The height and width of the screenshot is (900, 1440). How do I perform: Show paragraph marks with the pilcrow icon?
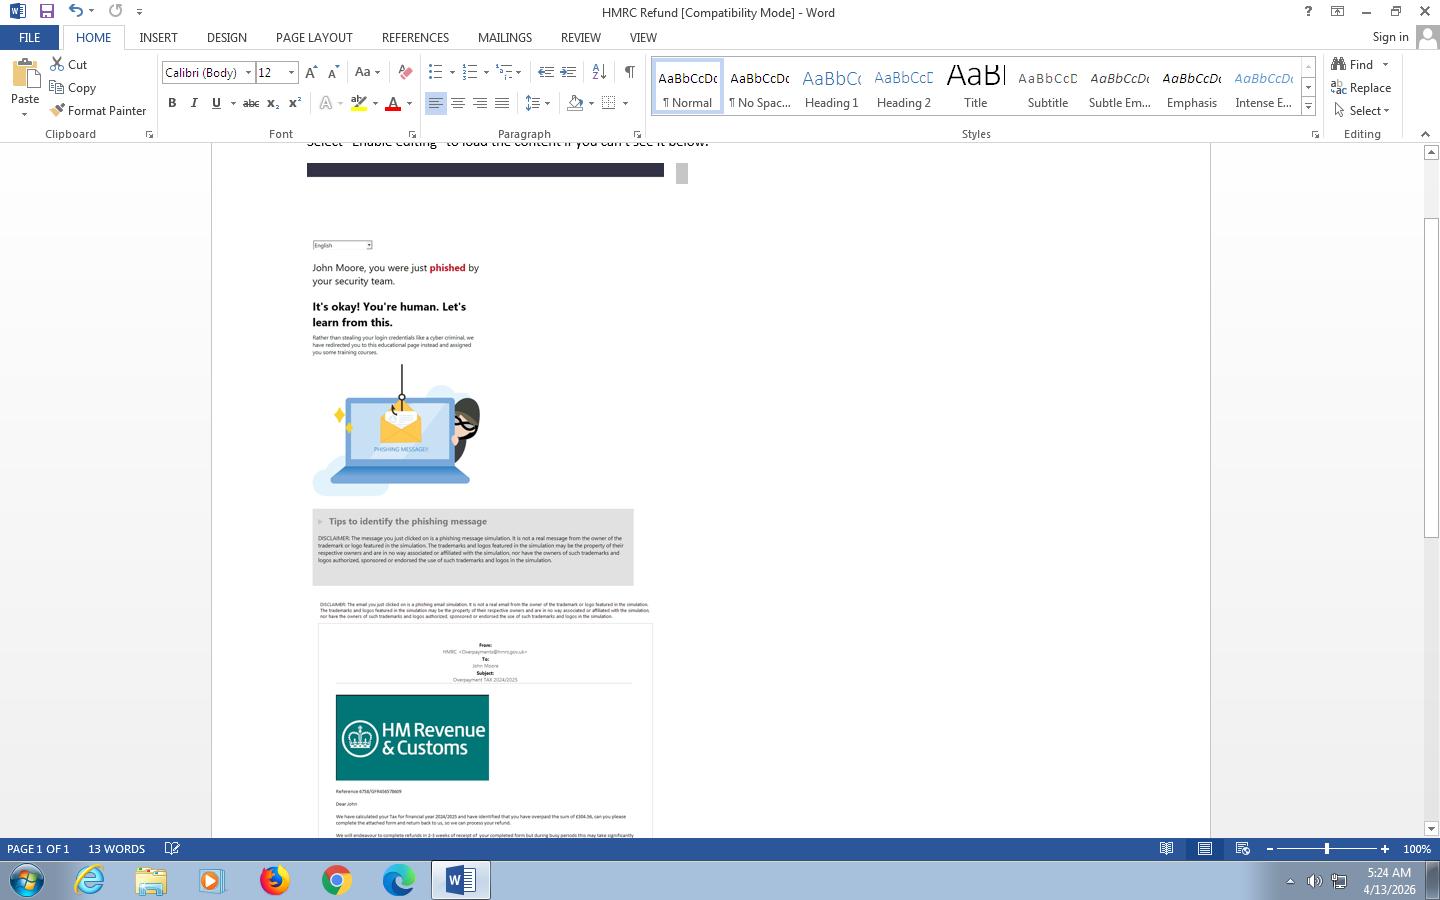[629, 72]
